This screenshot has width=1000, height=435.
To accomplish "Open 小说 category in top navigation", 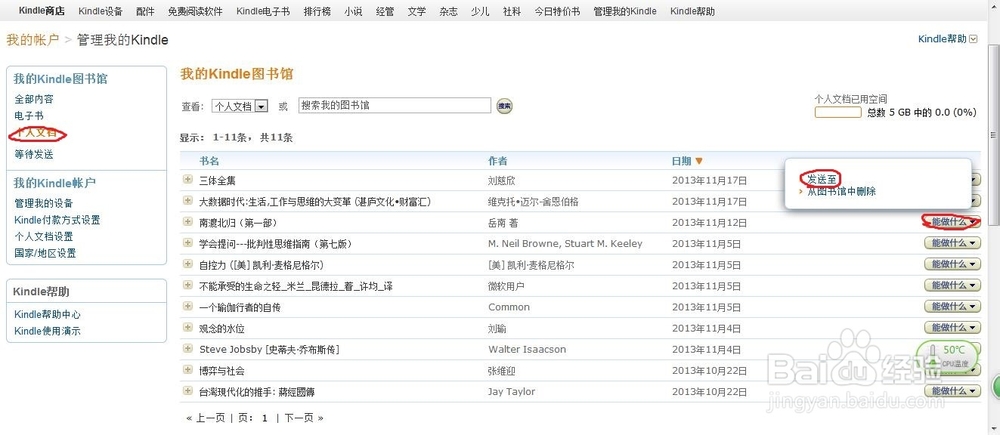I will (353, 11).
